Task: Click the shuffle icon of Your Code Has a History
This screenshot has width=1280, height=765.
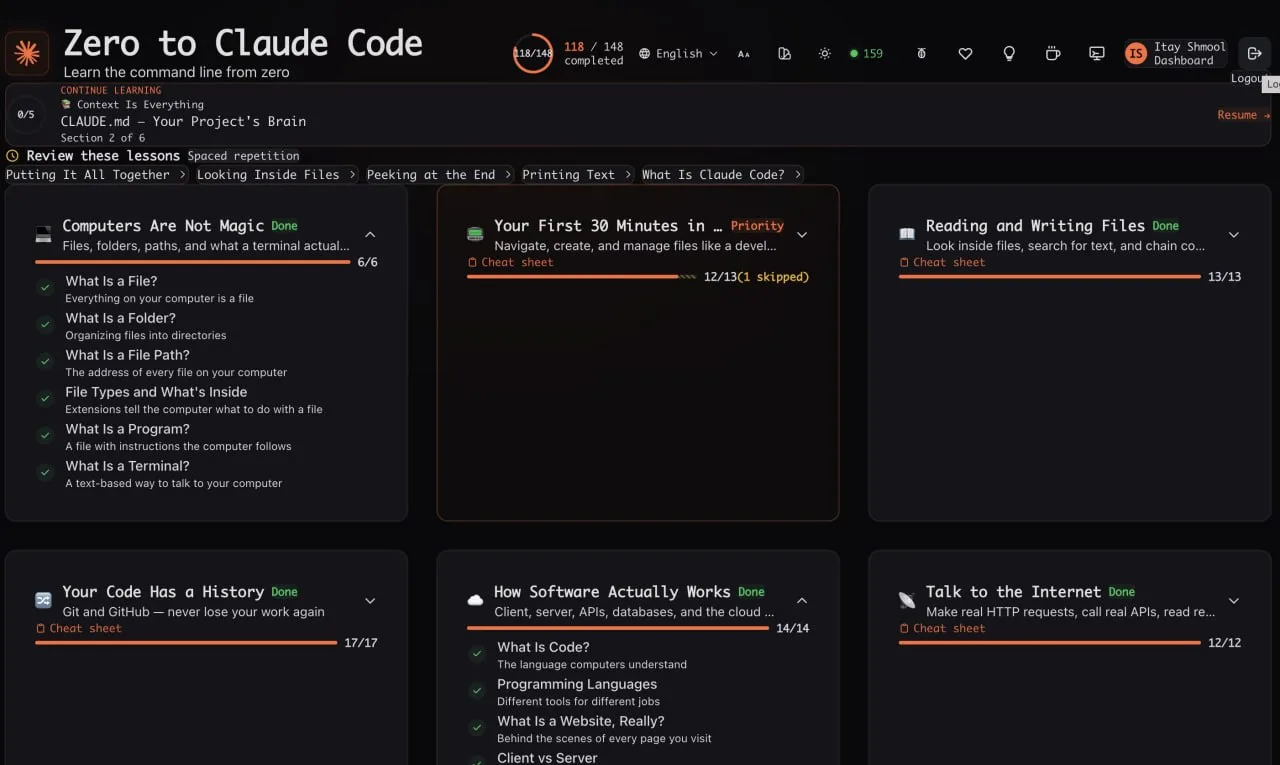Action: pyautogui.click(x=43, y=601)
